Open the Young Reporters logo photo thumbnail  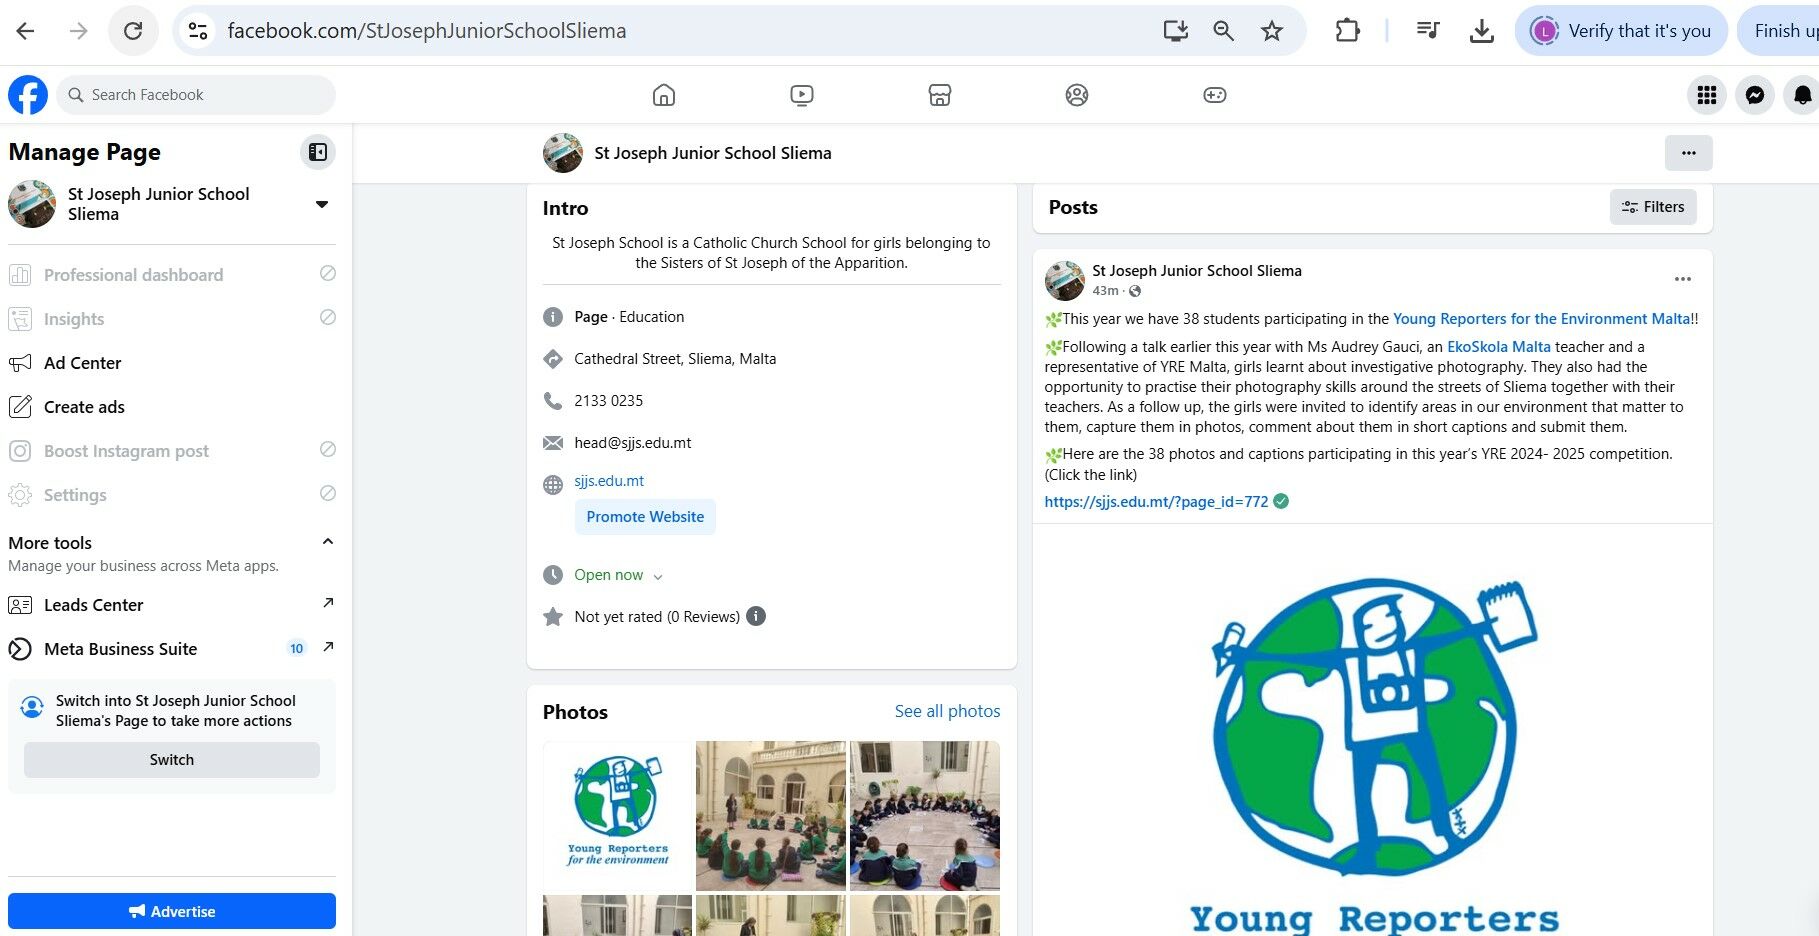(618, 815)
